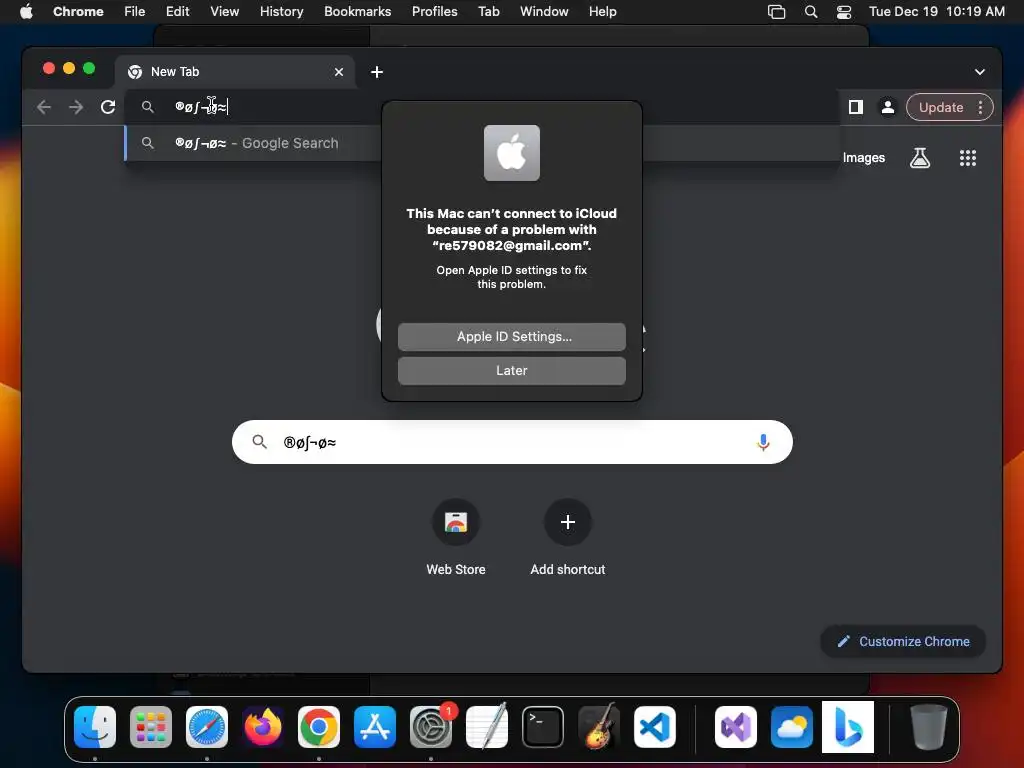Open Search Labs flask icon
1024x768 pixels.
click(920, 157)
